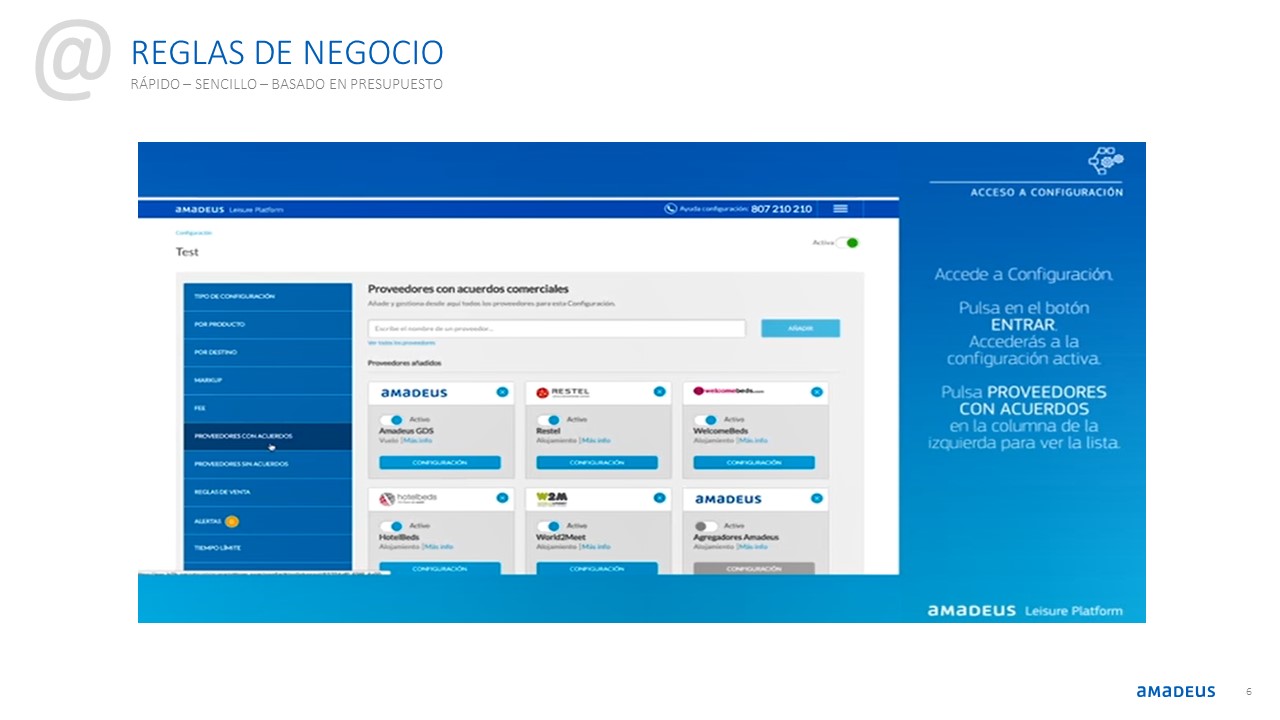
Task: Click the Agregadores Amadeus card logo
Action: tap(728, 498)
